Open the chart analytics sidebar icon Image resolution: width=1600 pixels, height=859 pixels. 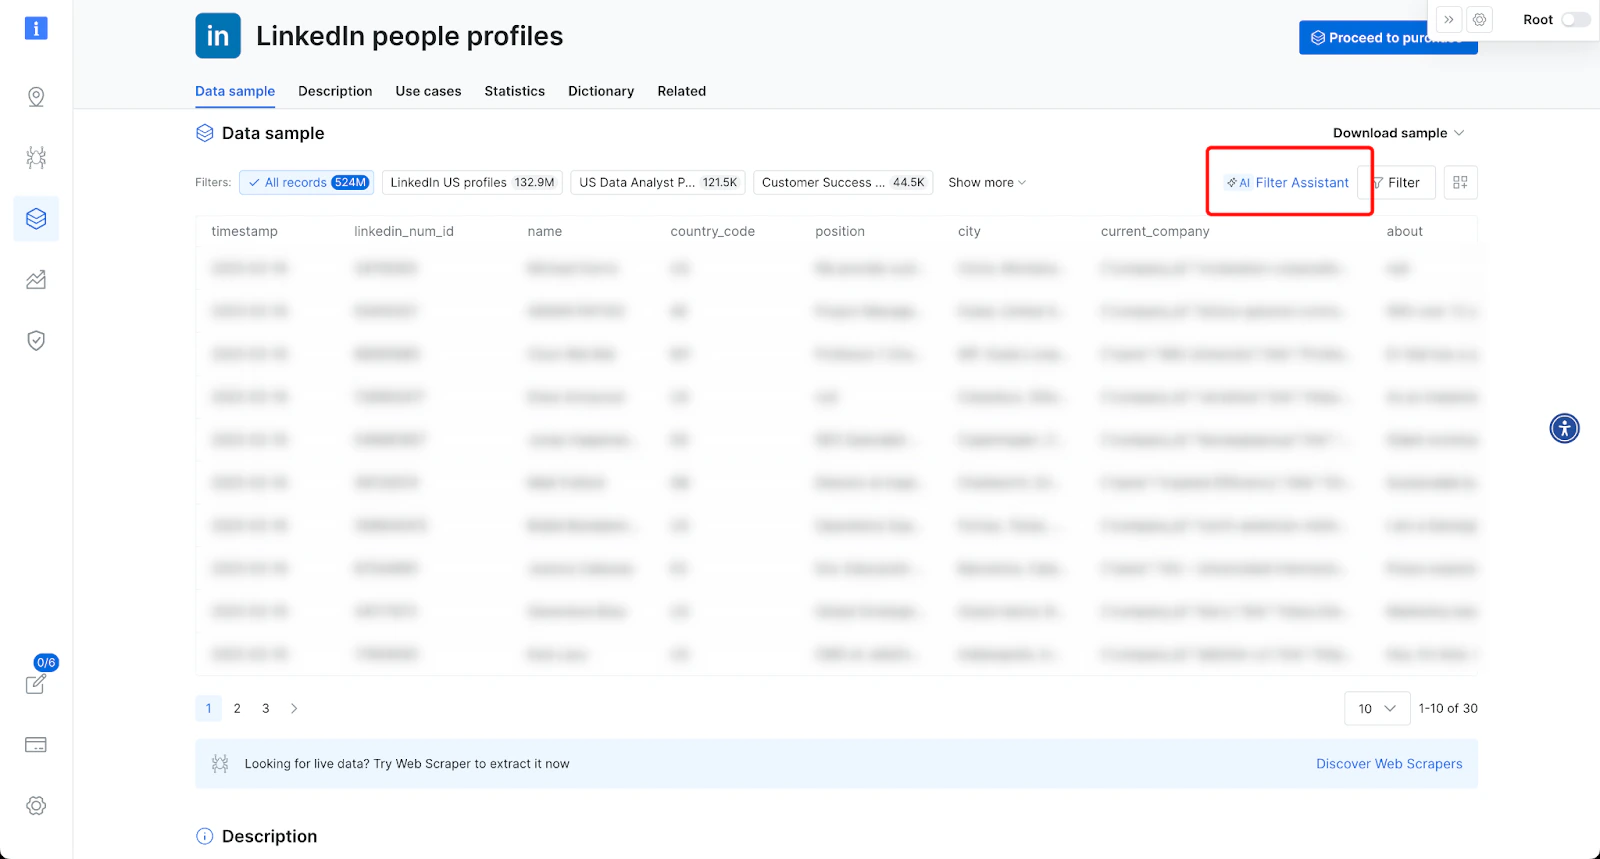coord(36,279)
